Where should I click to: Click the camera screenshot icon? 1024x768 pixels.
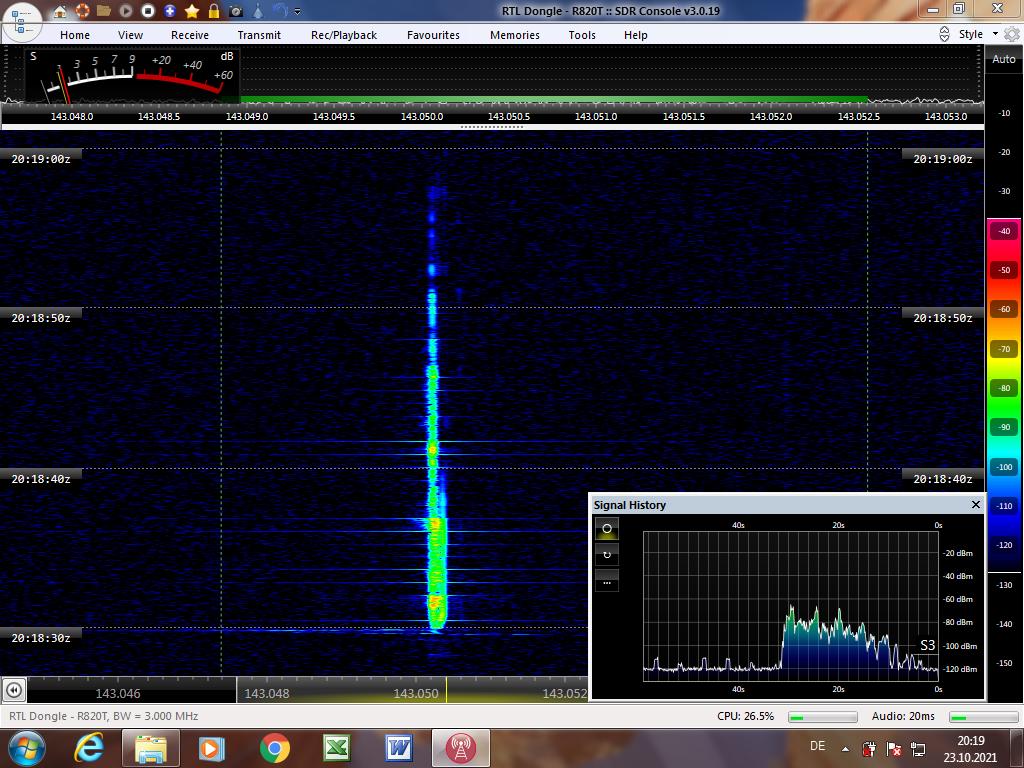236,11
